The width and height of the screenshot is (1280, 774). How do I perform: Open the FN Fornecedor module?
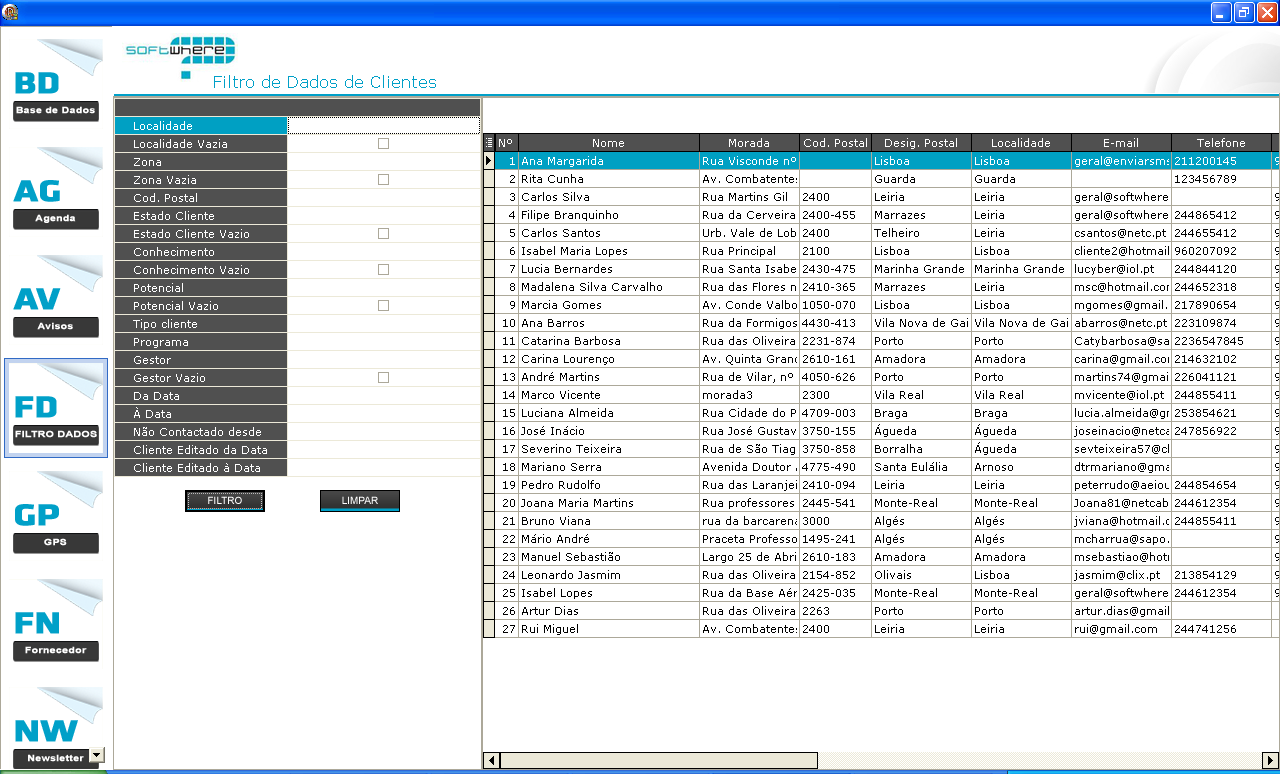tap(56, 622)
